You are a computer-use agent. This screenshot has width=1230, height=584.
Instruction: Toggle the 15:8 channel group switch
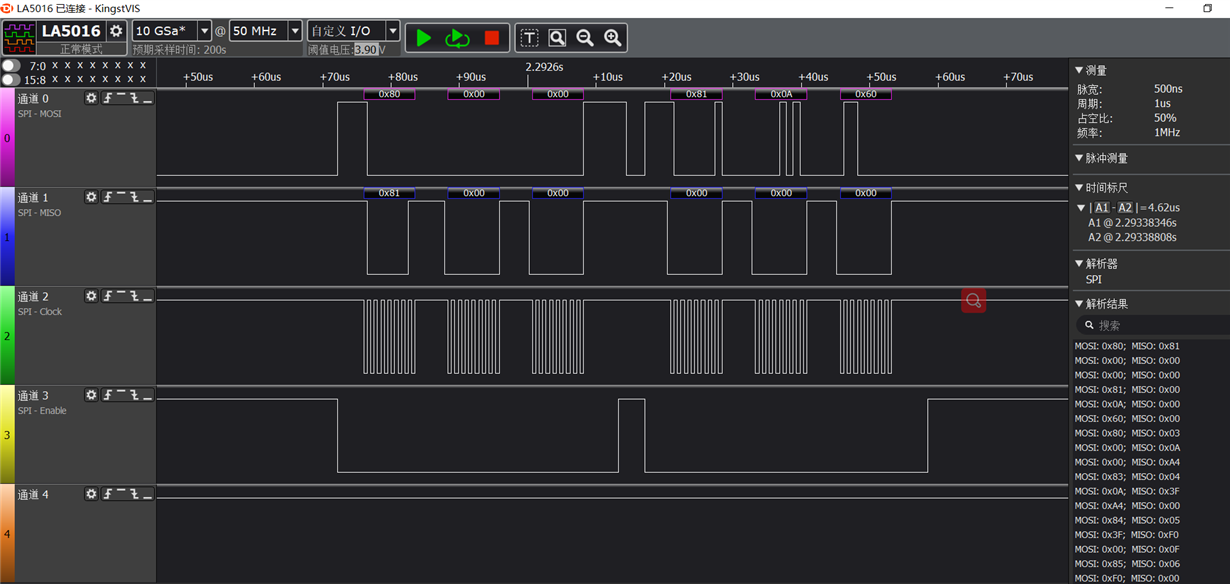pyautogui.click(x=11, y=78)
